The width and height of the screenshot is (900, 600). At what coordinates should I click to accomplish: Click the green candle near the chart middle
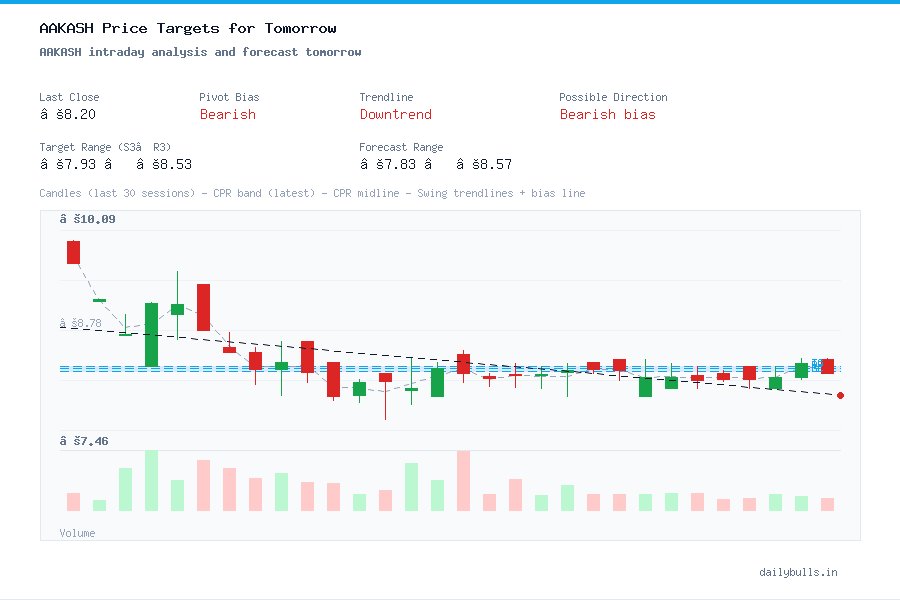click(x=437, y=380)
